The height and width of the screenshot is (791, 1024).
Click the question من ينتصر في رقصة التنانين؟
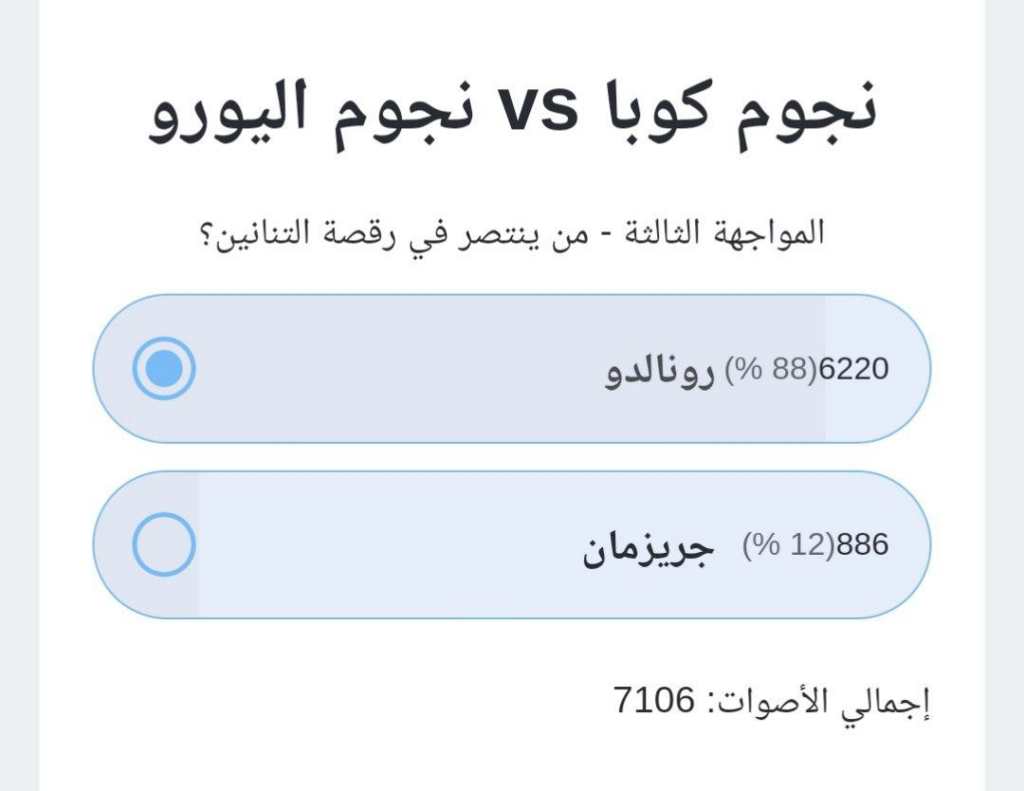[421, 233]
